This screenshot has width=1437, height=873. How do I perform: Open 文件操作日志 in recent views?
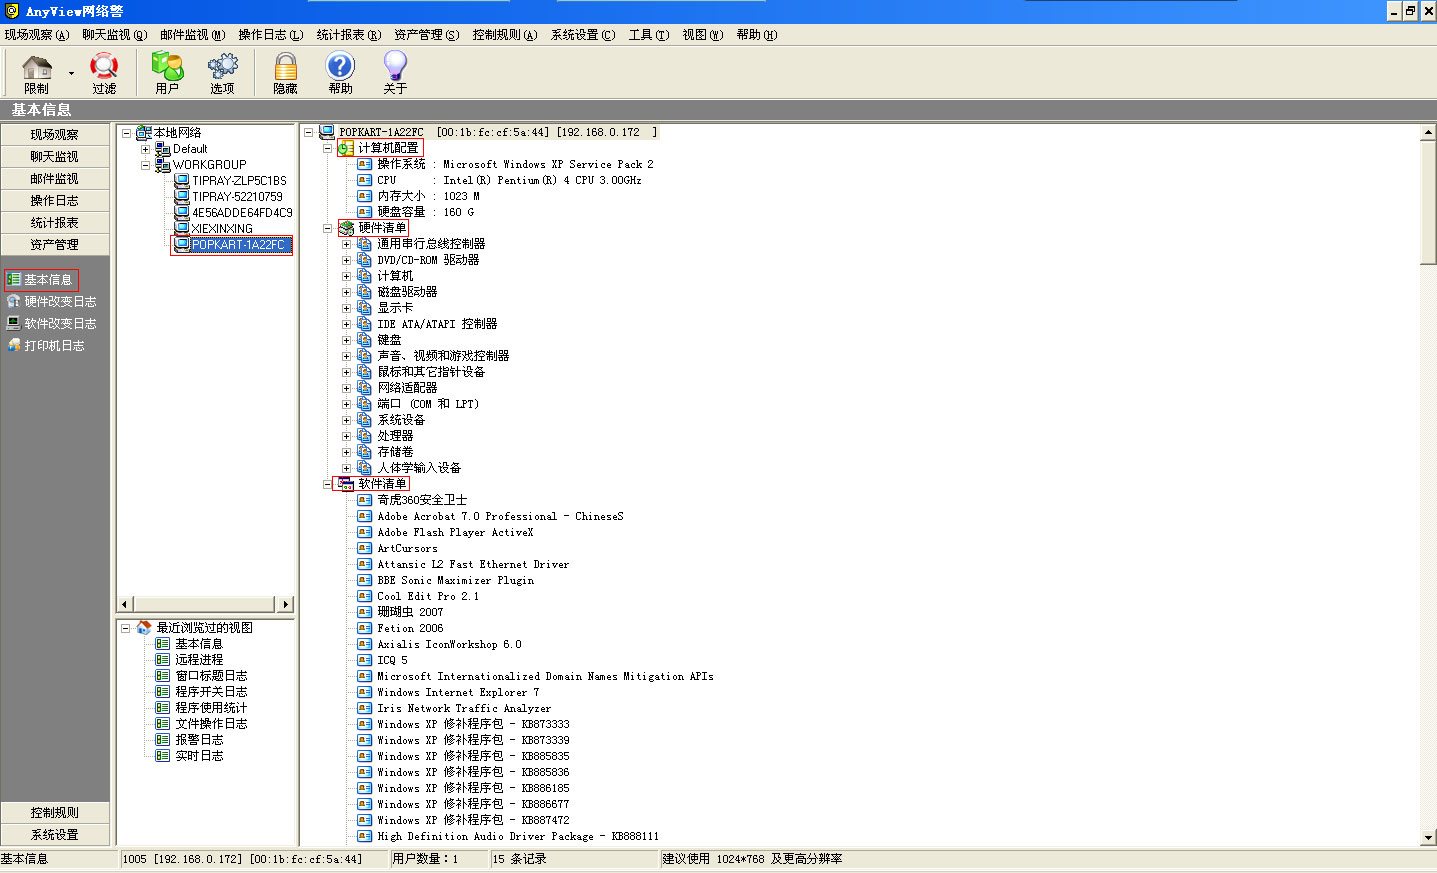(211, 724)
